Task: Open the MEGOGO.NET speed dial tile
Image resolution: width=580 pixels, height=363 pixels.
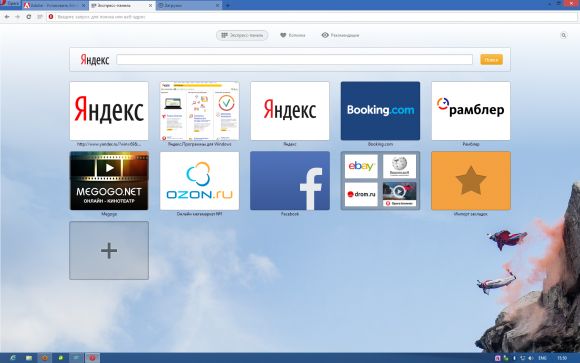Action: 109,181
